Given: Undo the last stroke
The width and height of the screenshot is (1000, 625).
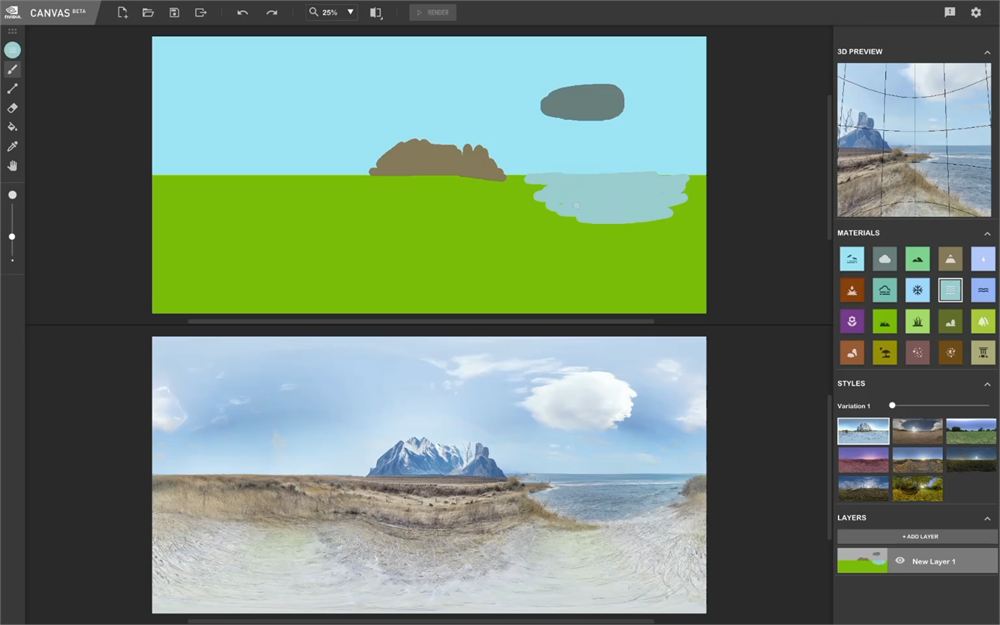Looking at the screenshot, I should point(242,12).
